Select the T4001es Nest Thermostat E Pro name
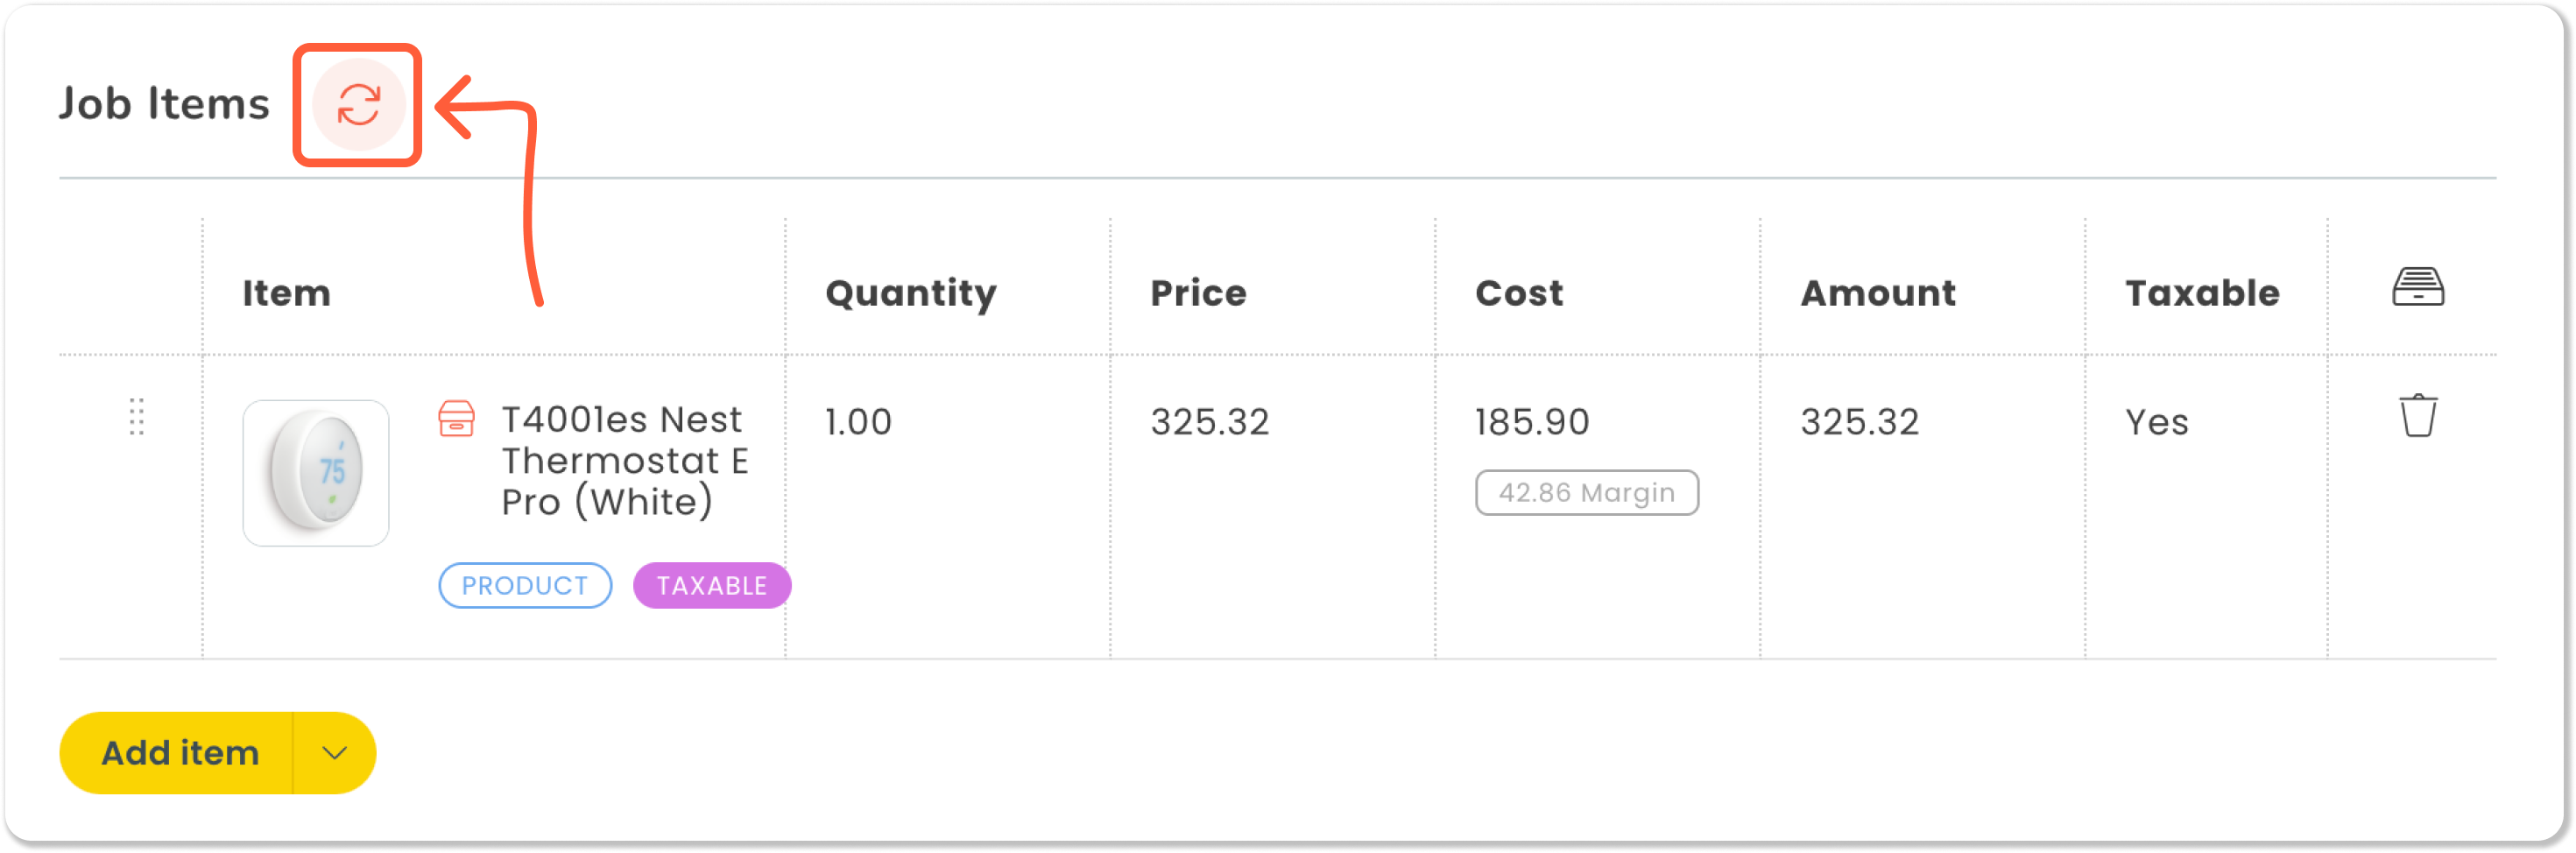The width and height of the screenshot is (2576, 853). tap(625, 461)
